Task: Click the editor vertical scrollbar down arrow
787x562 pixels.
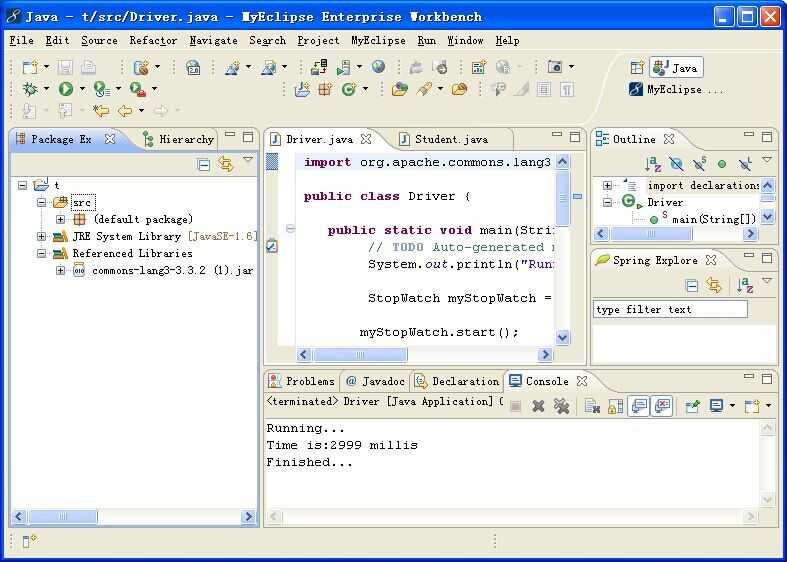Action: 562,337
